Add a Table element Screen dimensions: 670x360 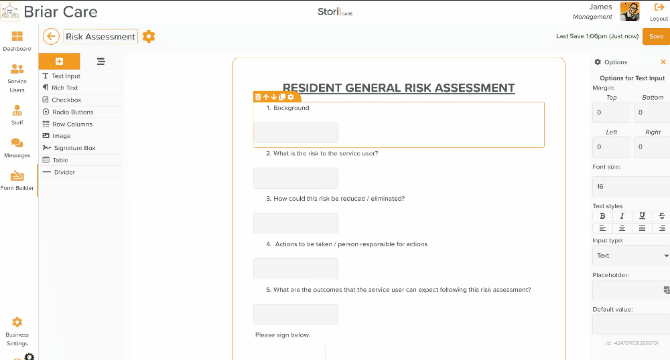(x=81, y=160)
